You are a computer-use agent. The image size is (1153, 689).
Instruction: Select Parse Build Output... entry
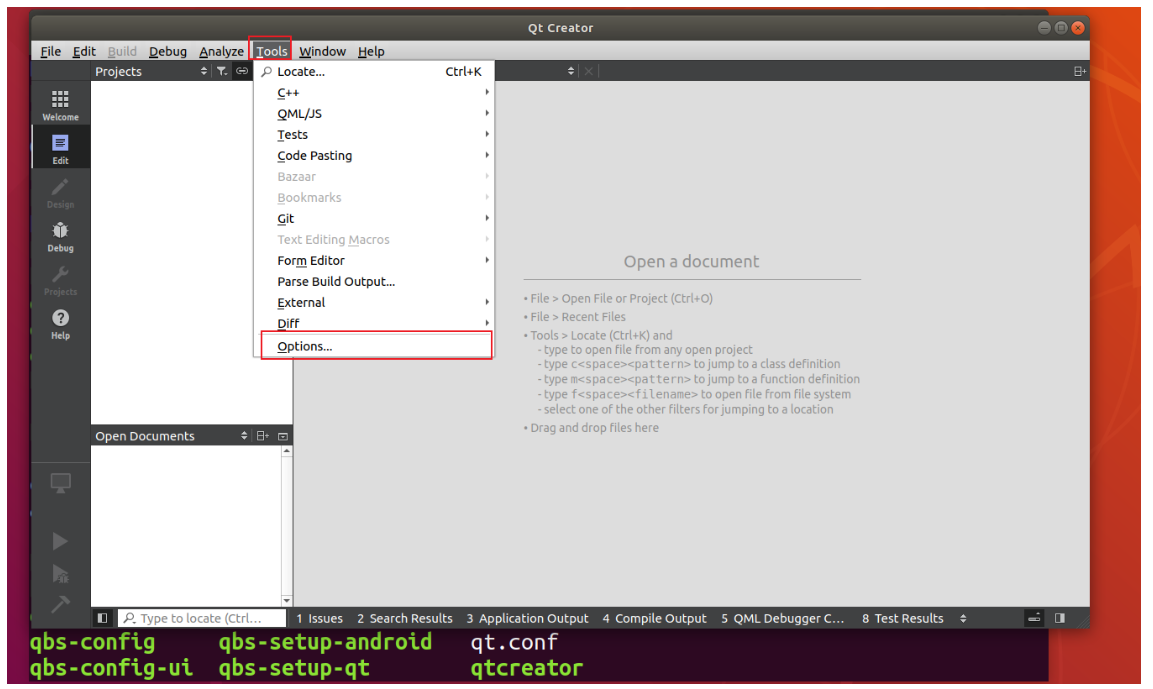pyautogui.click(x=374, y=282)
